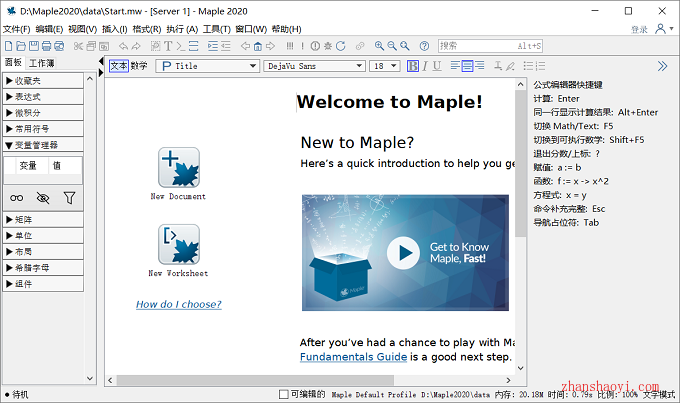The width and height of the screenshot is (680, 403).
Task: Toggle numbered list formatting
Action: (540, 66)
